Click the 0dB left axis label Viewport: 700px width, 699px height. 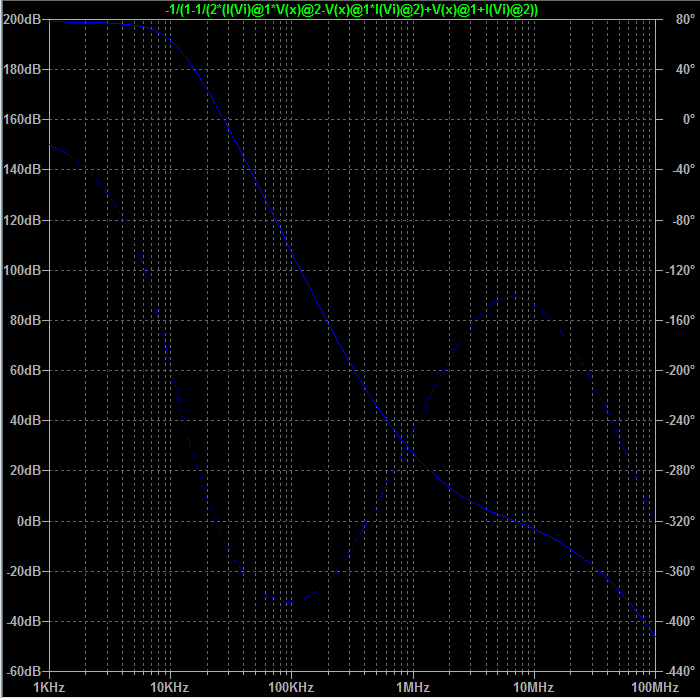pyautogui.click(x=29, y=521)
